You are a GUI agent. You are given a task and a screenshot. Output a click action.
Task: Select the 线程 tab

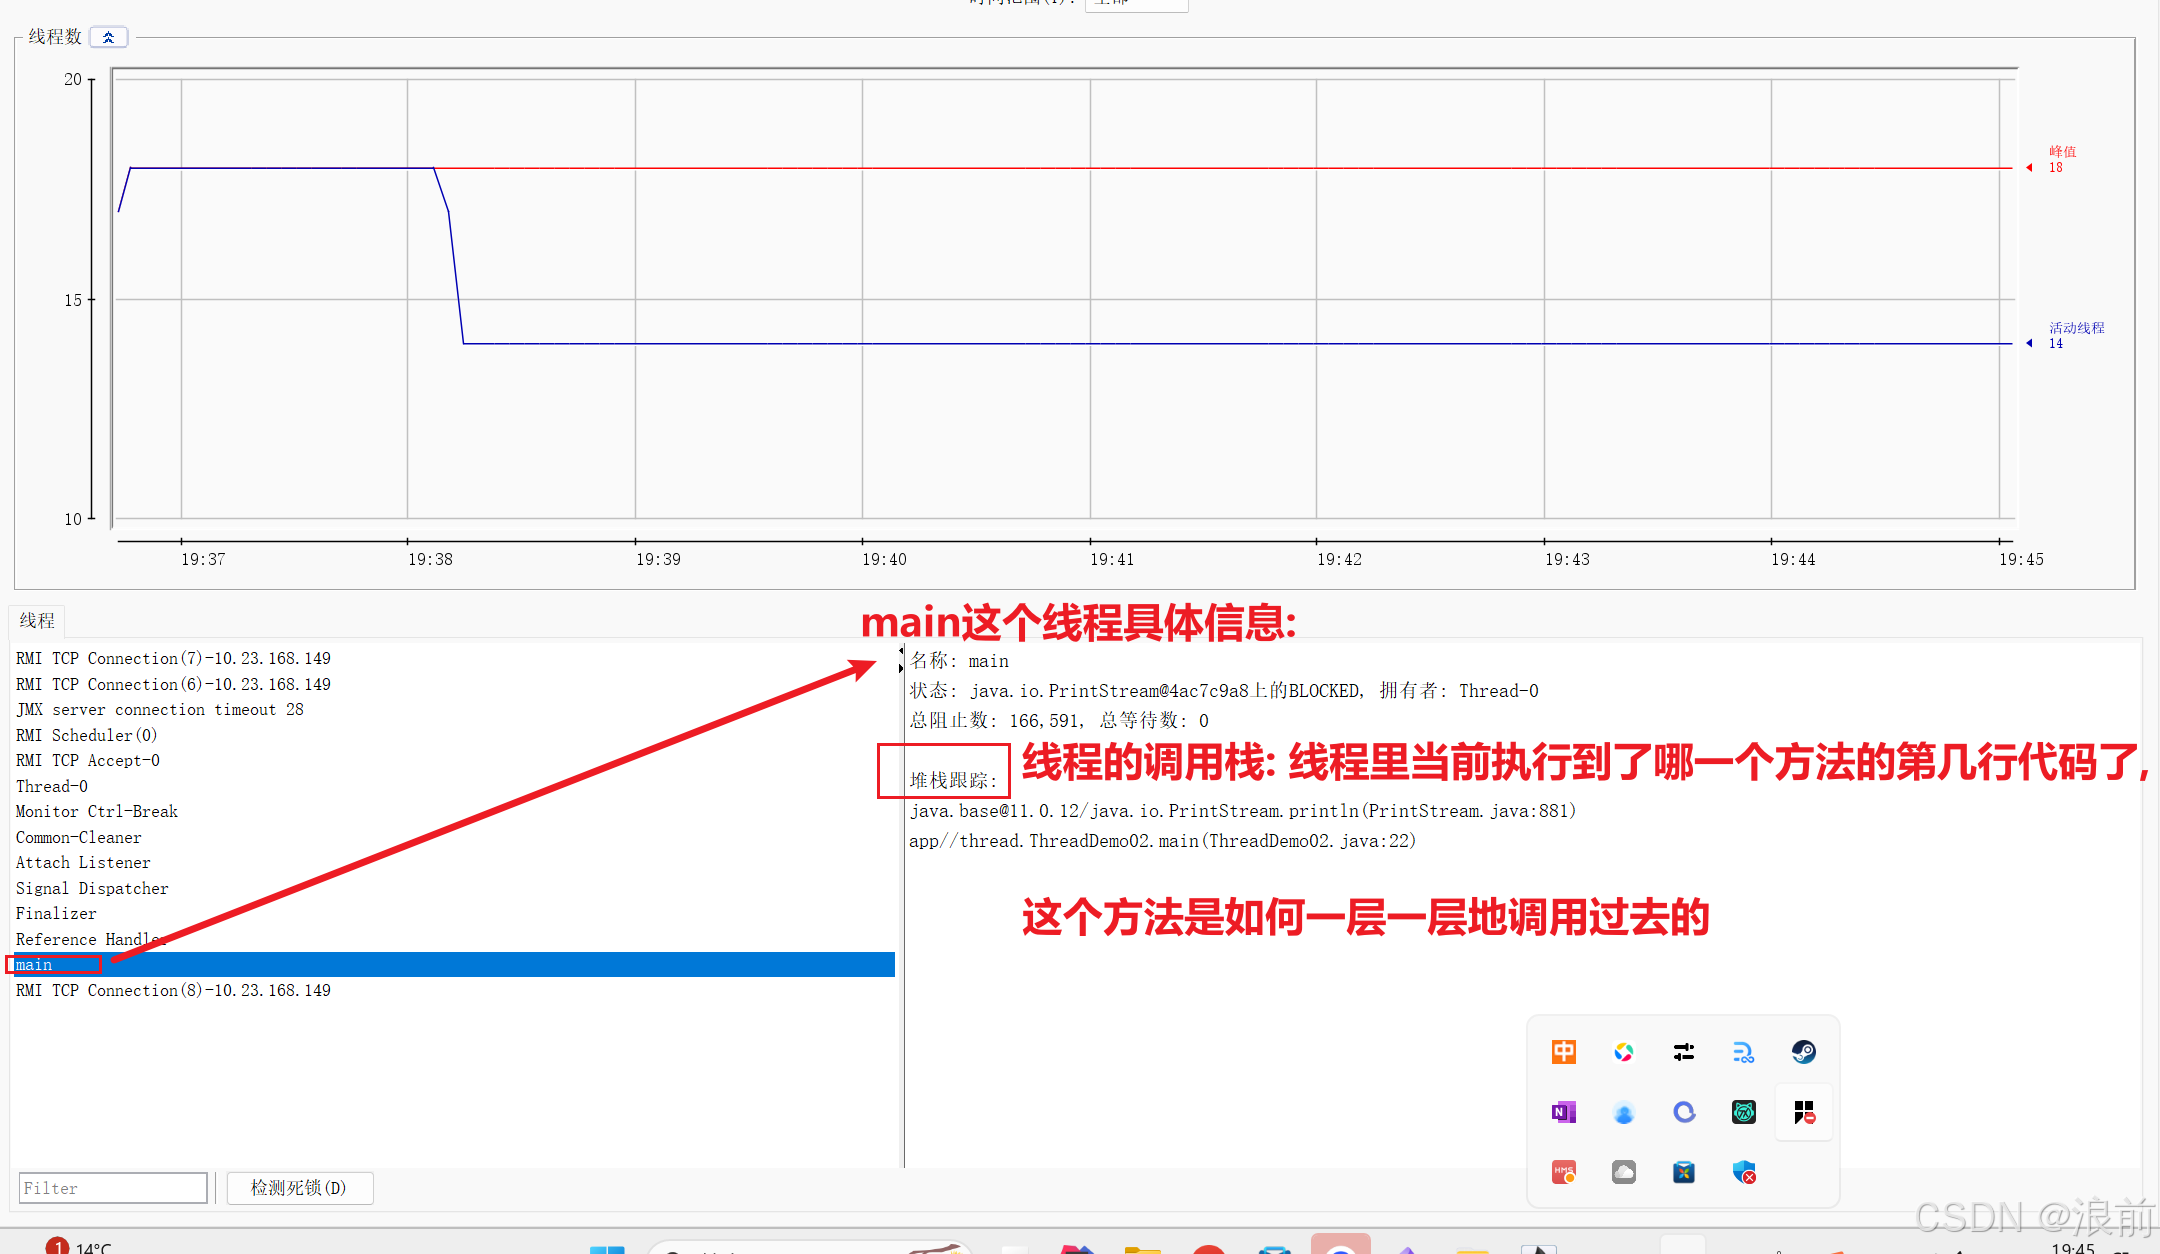tap(37, 621)
